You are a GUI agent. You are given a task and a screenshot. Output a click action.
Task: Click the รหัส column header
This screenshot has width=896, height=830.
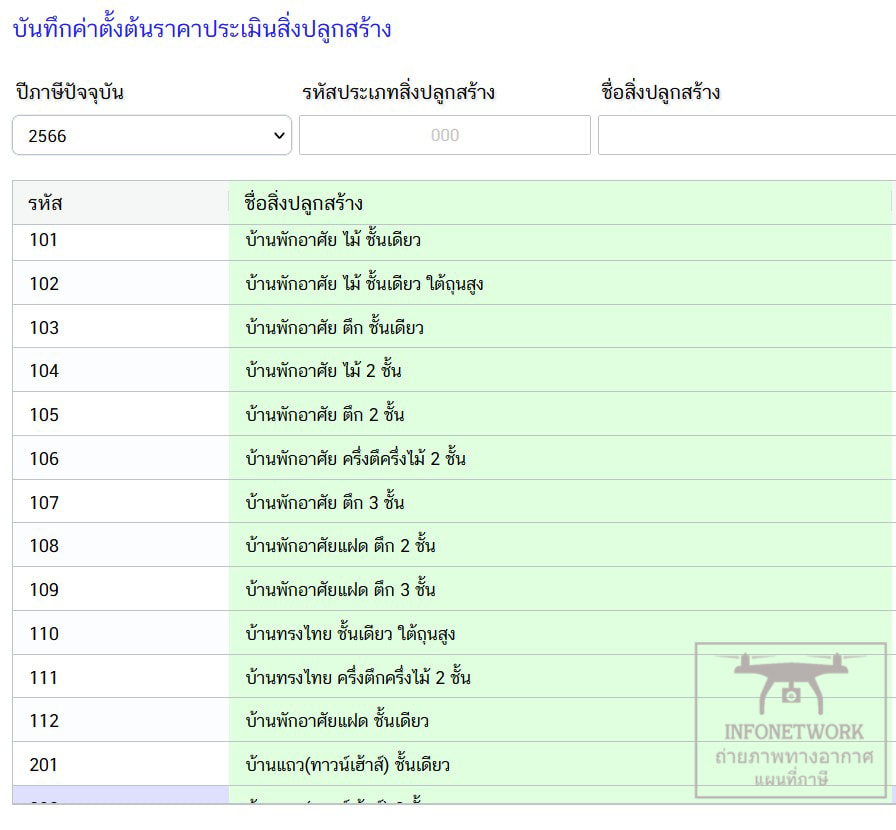pos(121,203)
